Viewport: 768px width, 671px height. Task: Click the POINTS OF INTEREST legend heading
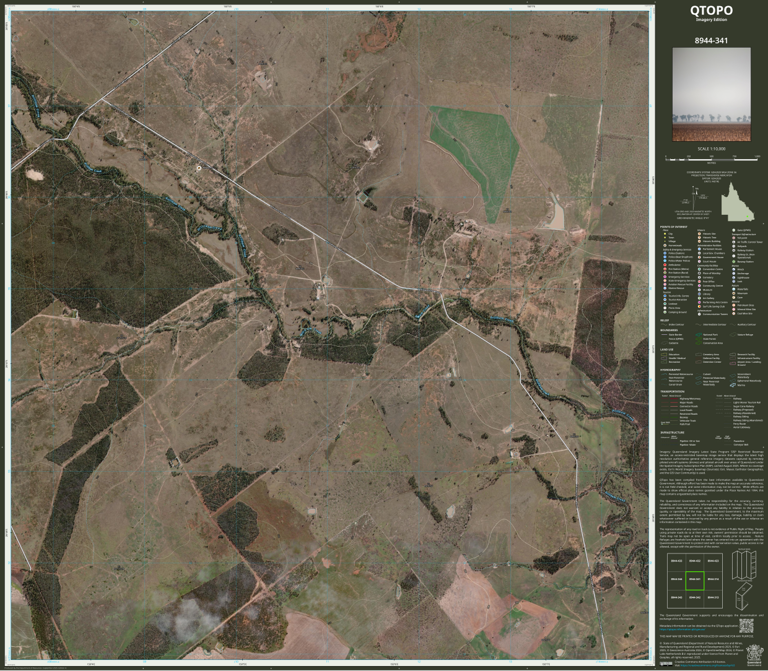(673, 227)
